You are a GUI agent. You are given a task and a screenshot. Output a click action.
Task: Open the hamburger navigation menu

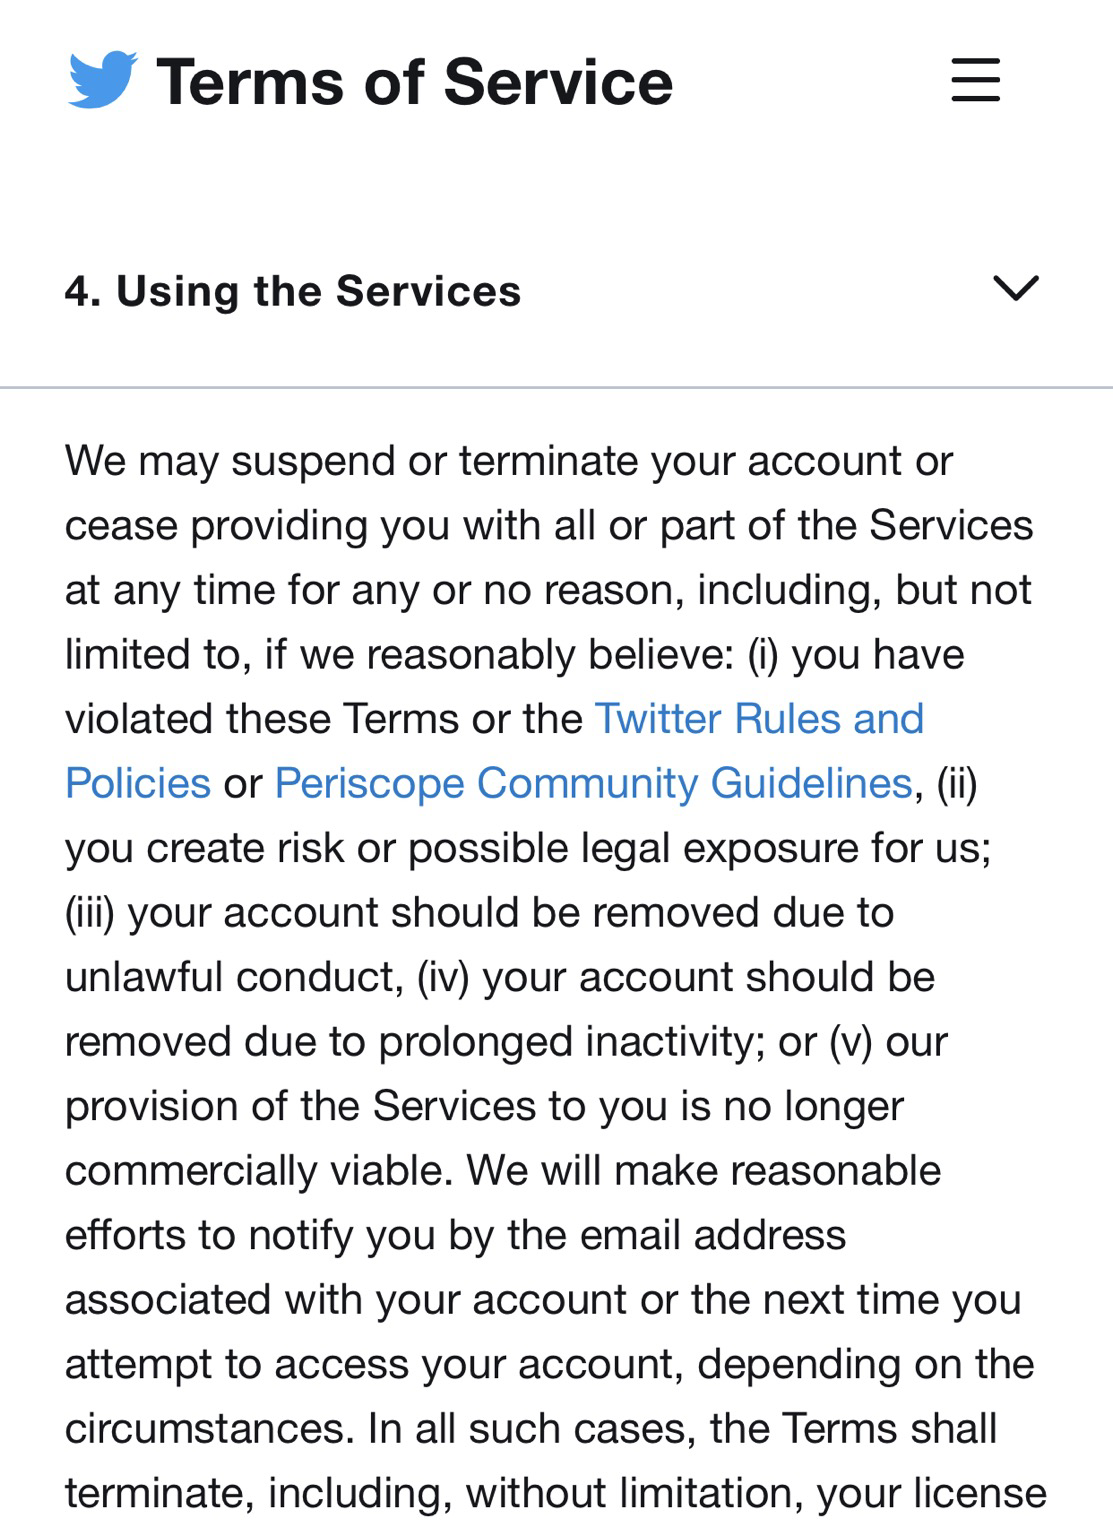click(975, 79)
